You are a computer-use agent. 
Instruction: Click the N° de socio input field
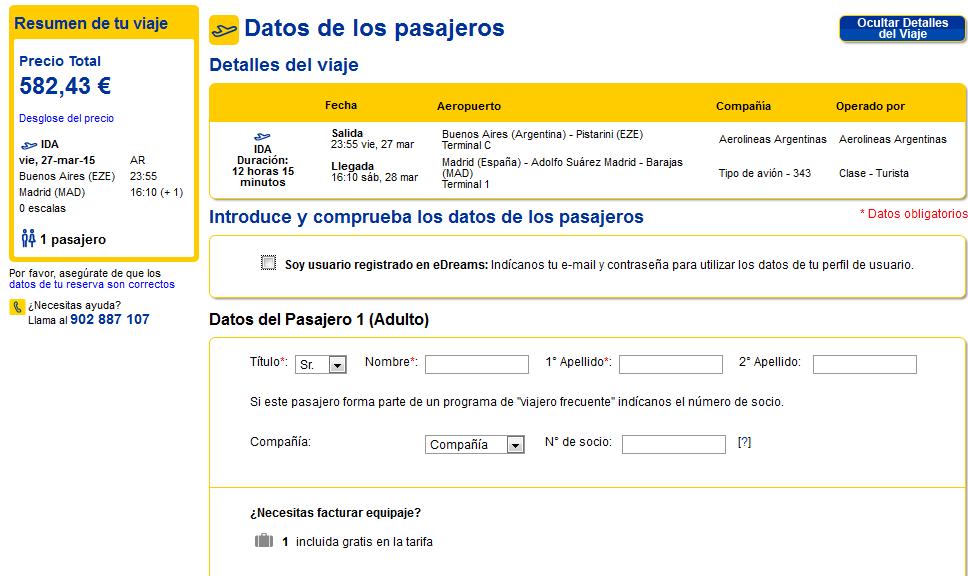click(x=674, y=445)
